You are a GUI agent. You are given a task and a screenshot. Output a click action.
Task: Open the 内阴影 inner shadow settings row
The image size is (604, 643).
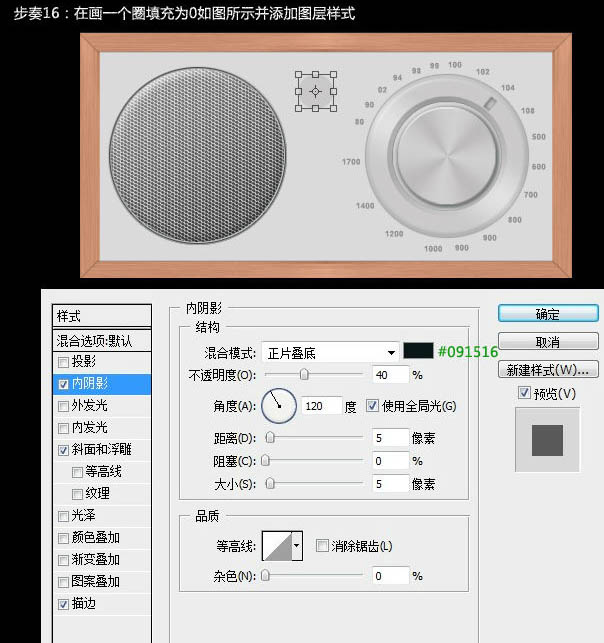click(102, 384)
